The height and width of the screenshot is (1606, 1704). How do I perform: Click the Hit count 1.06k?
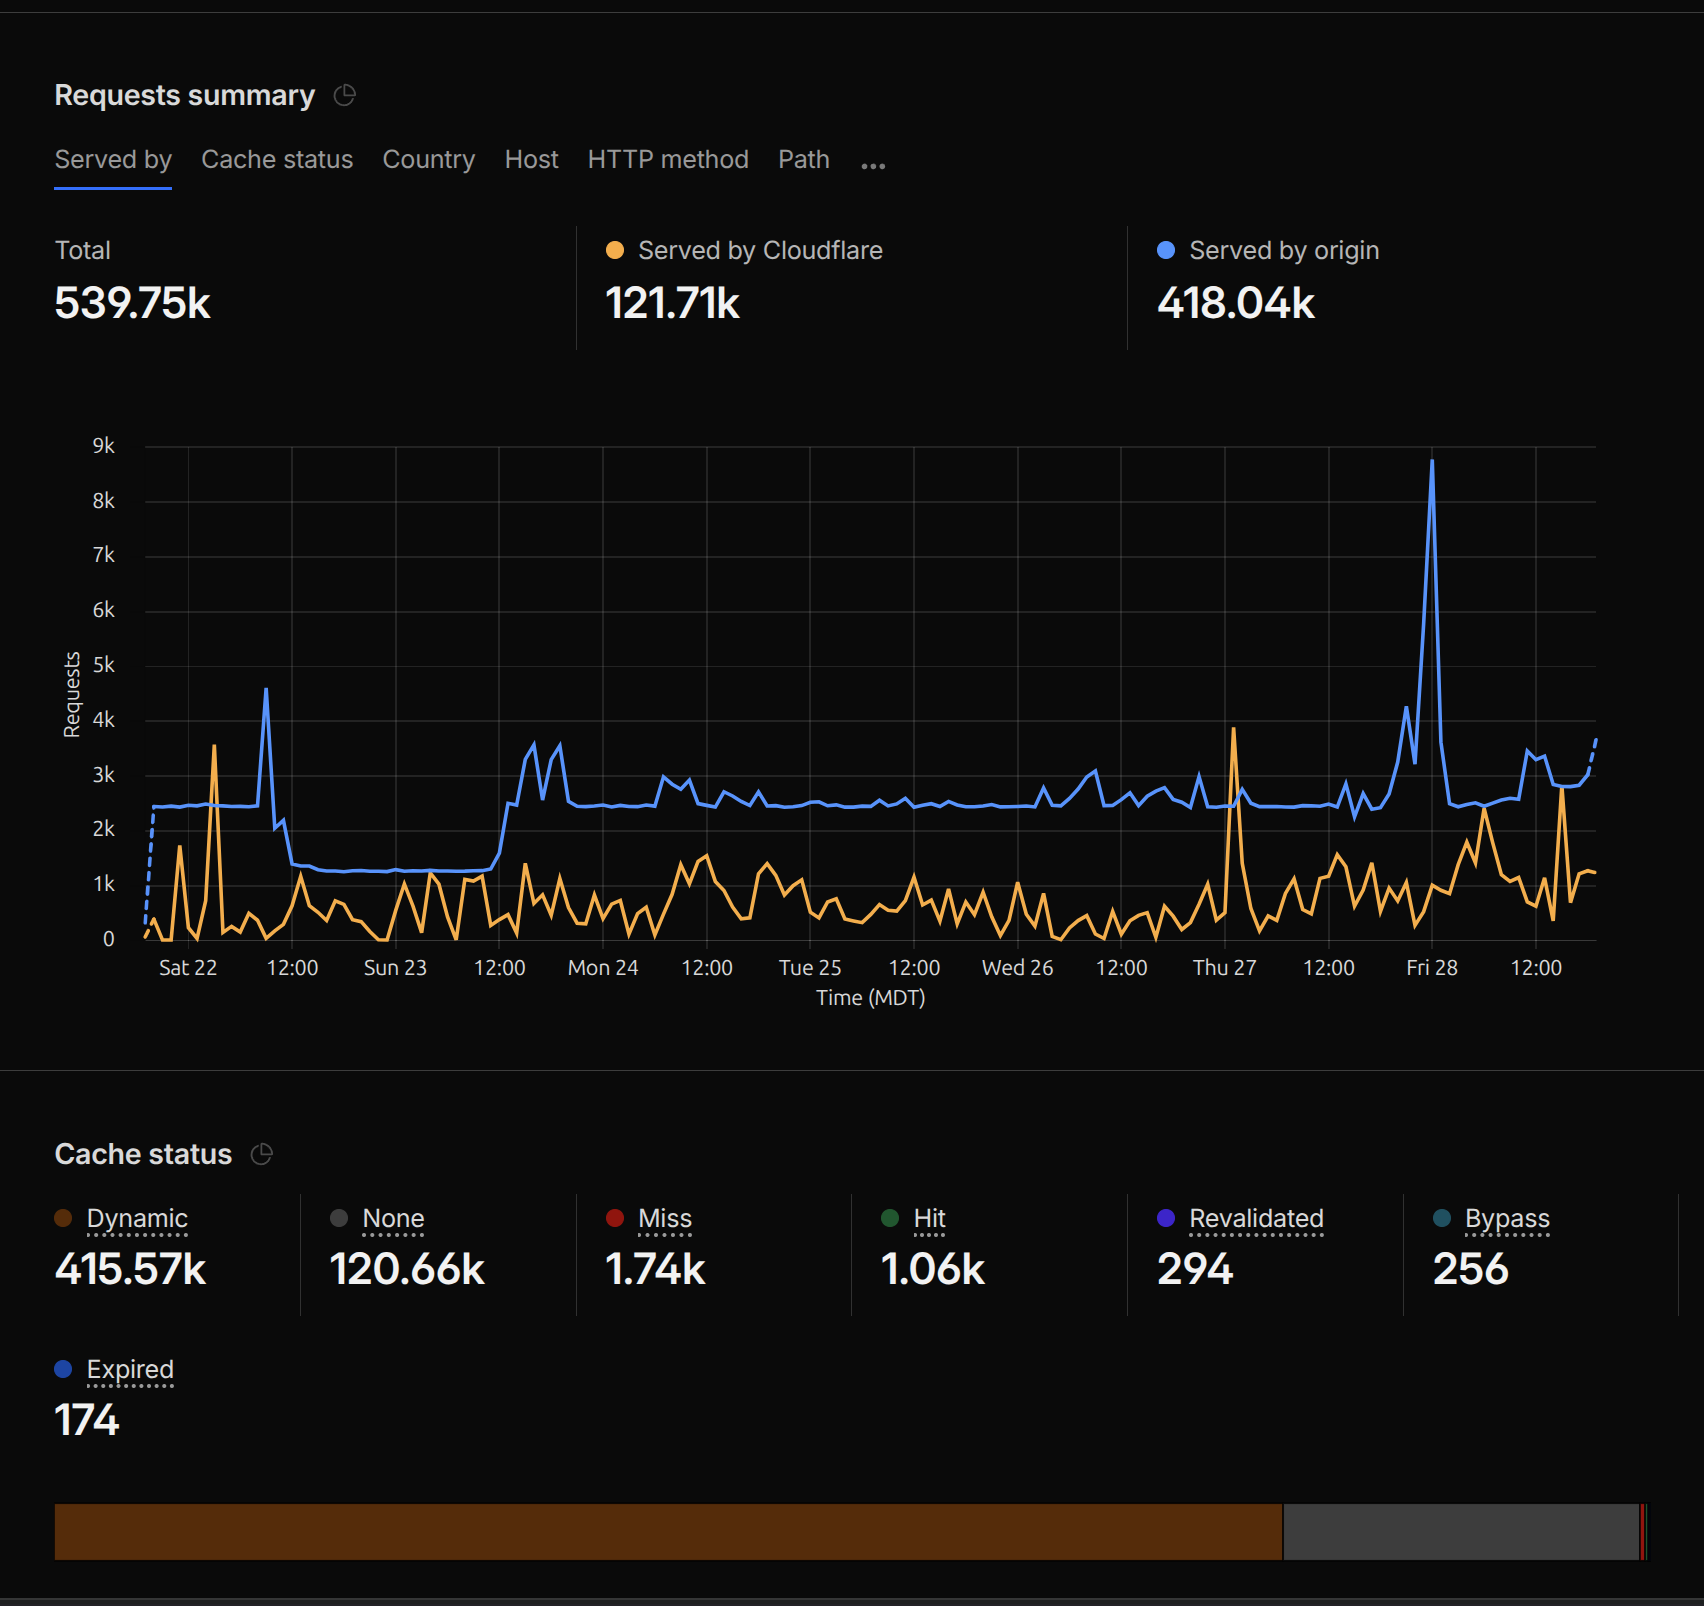tap(932, 1269)
